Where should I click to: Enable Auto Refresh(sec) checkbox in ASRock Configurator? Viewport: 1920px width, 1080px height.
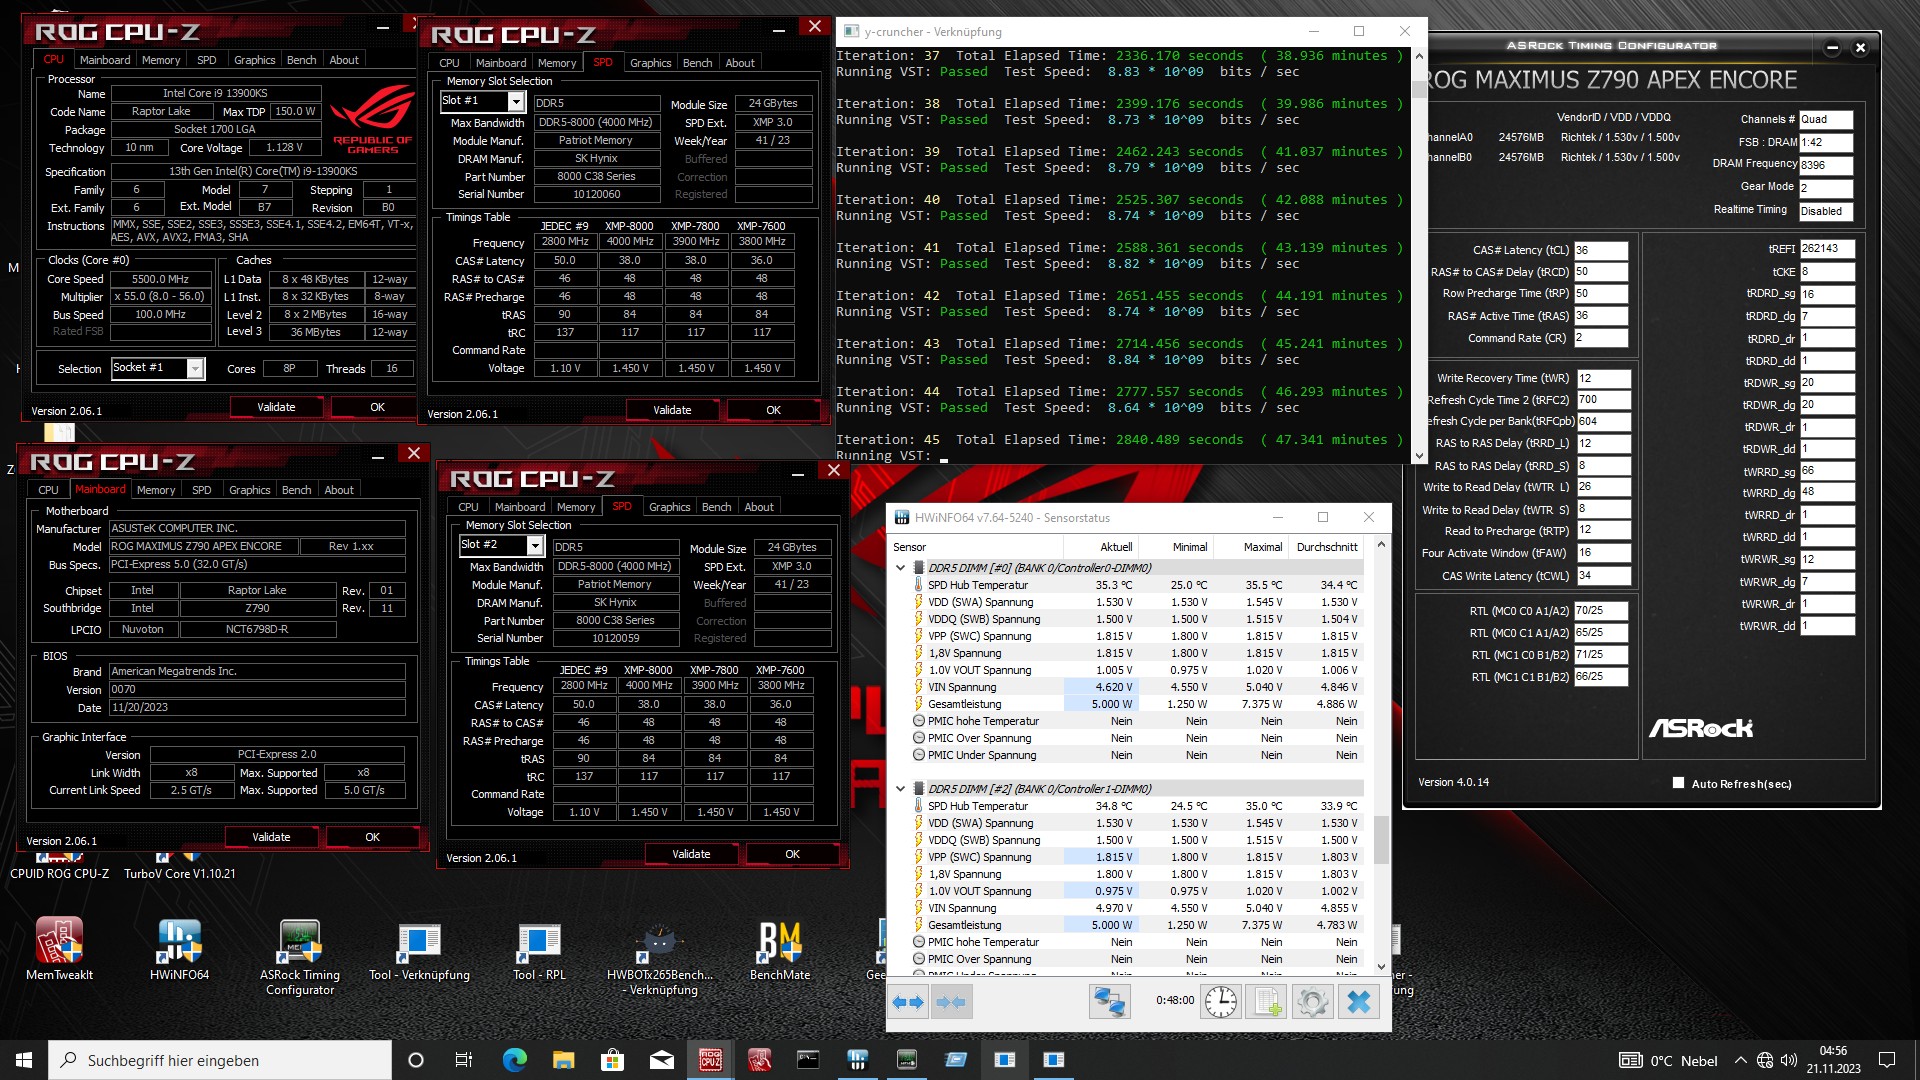coord(1678,783)
